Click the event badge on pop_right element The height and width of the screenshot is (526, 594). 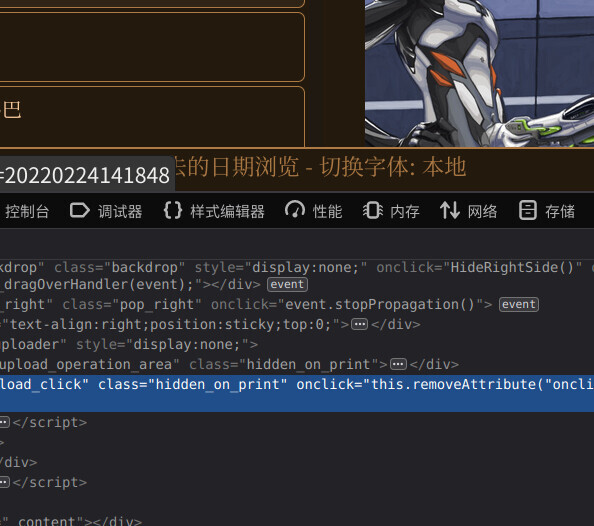tap(519, 304)
